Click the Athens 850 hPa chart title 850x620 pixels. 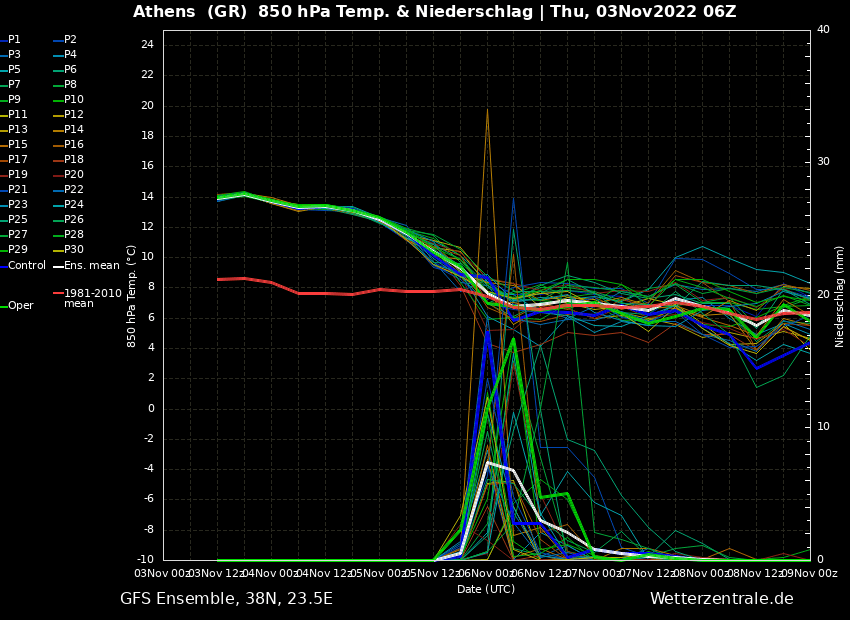point(434,12)
